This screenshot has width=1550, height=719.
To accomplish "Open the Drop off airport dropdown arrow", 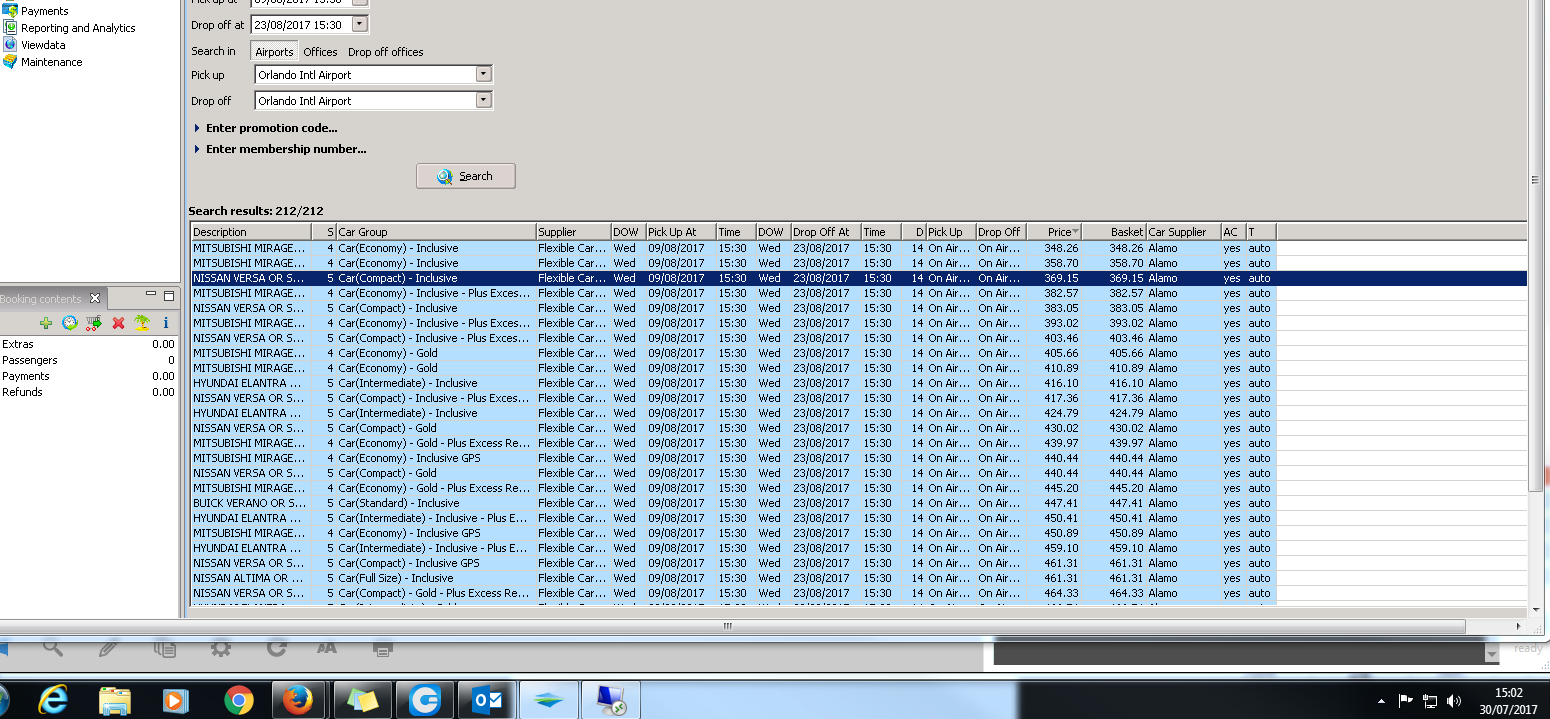I will pyautogui.click(x=484, y=100).
